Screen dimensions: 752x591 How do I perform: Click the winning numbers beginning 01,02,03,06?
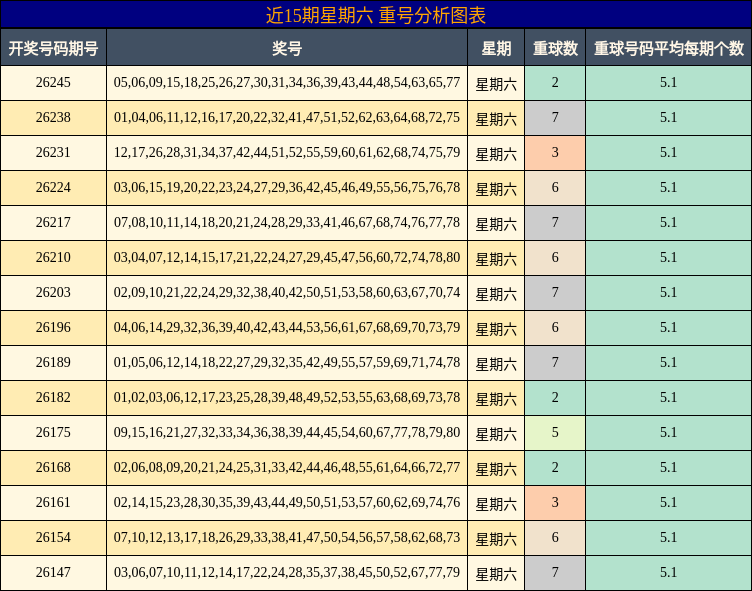pyautogui.click(x=287, y=398)
